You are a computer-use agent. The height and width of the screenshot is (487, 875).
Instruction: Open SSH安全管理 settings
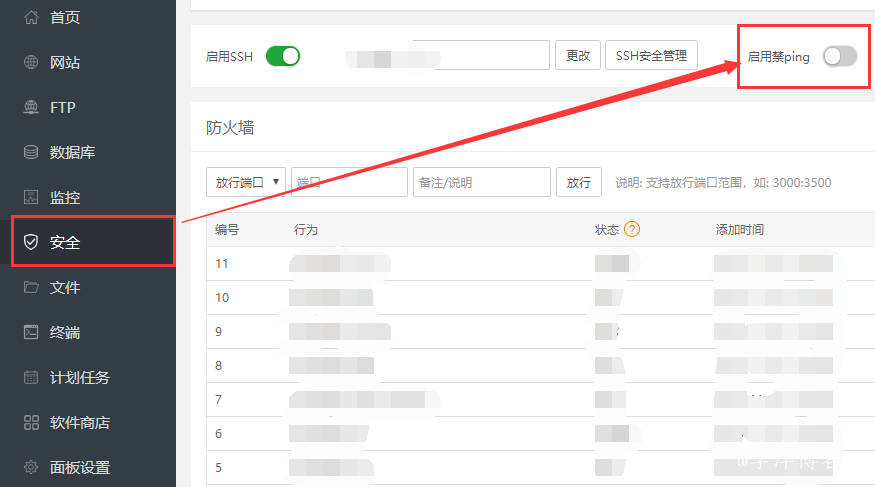coord(651,56)
